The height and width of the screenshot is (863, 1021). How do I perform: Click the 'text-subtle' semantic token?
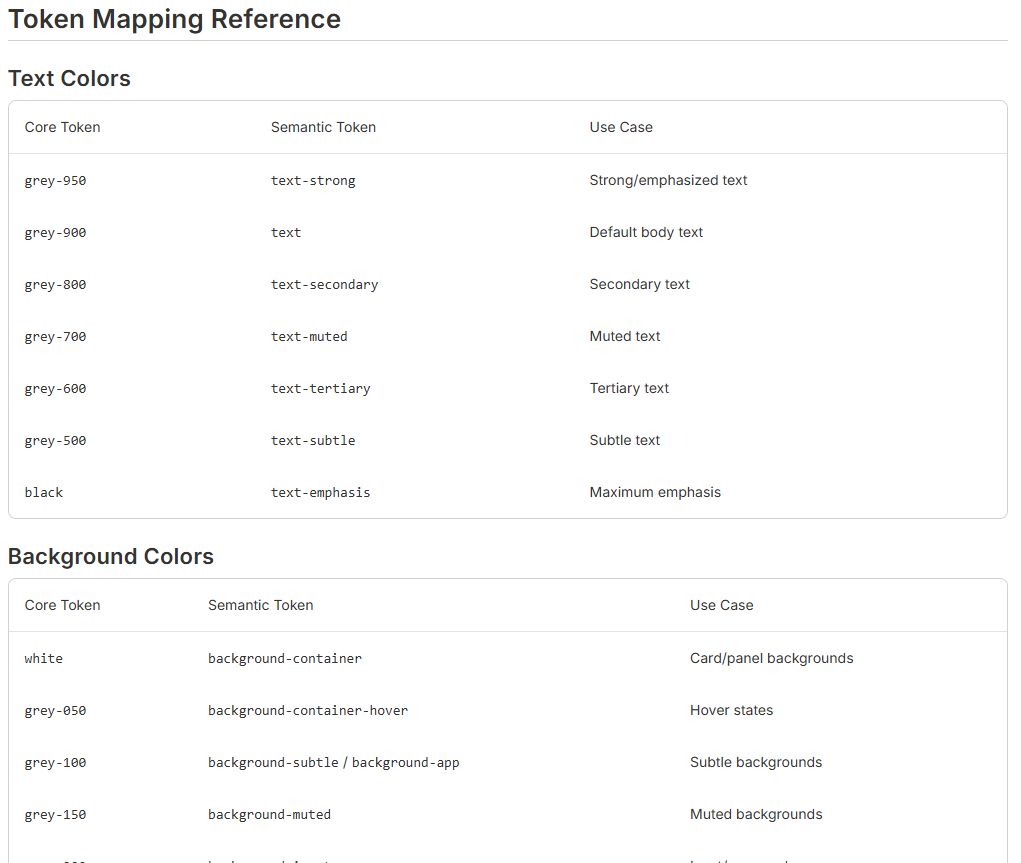[x=313, y=441]
